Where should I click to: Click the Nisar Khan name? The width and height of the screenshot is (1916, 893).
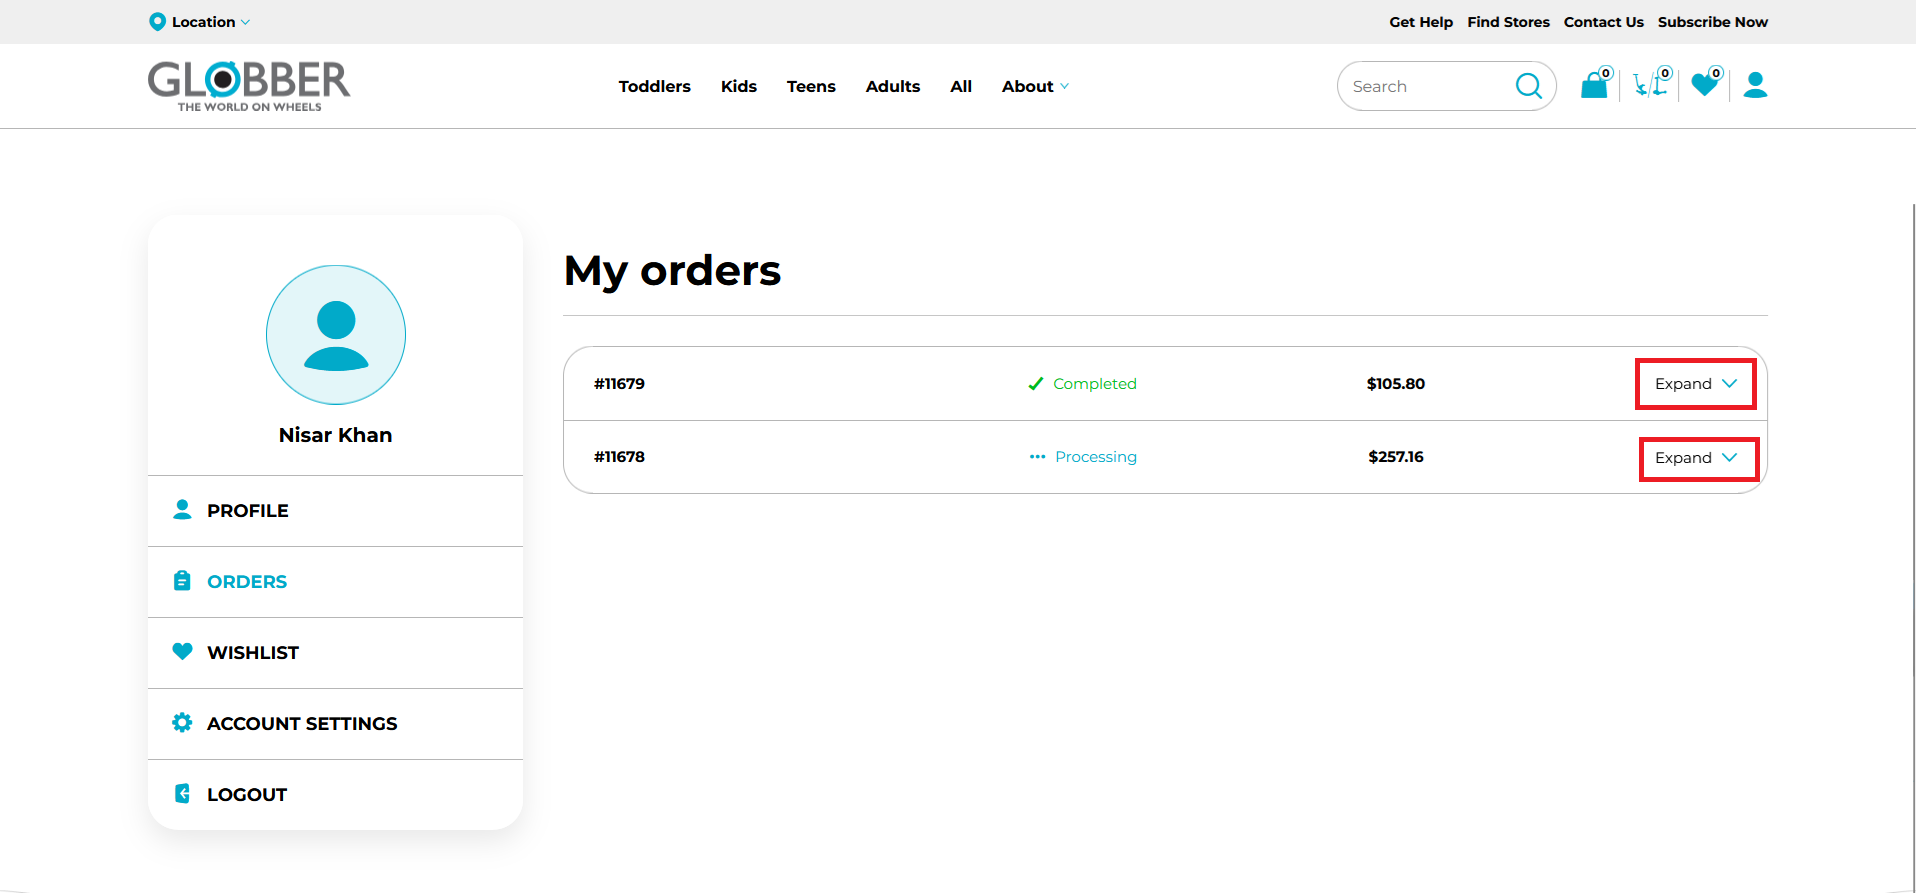[335, 435]
